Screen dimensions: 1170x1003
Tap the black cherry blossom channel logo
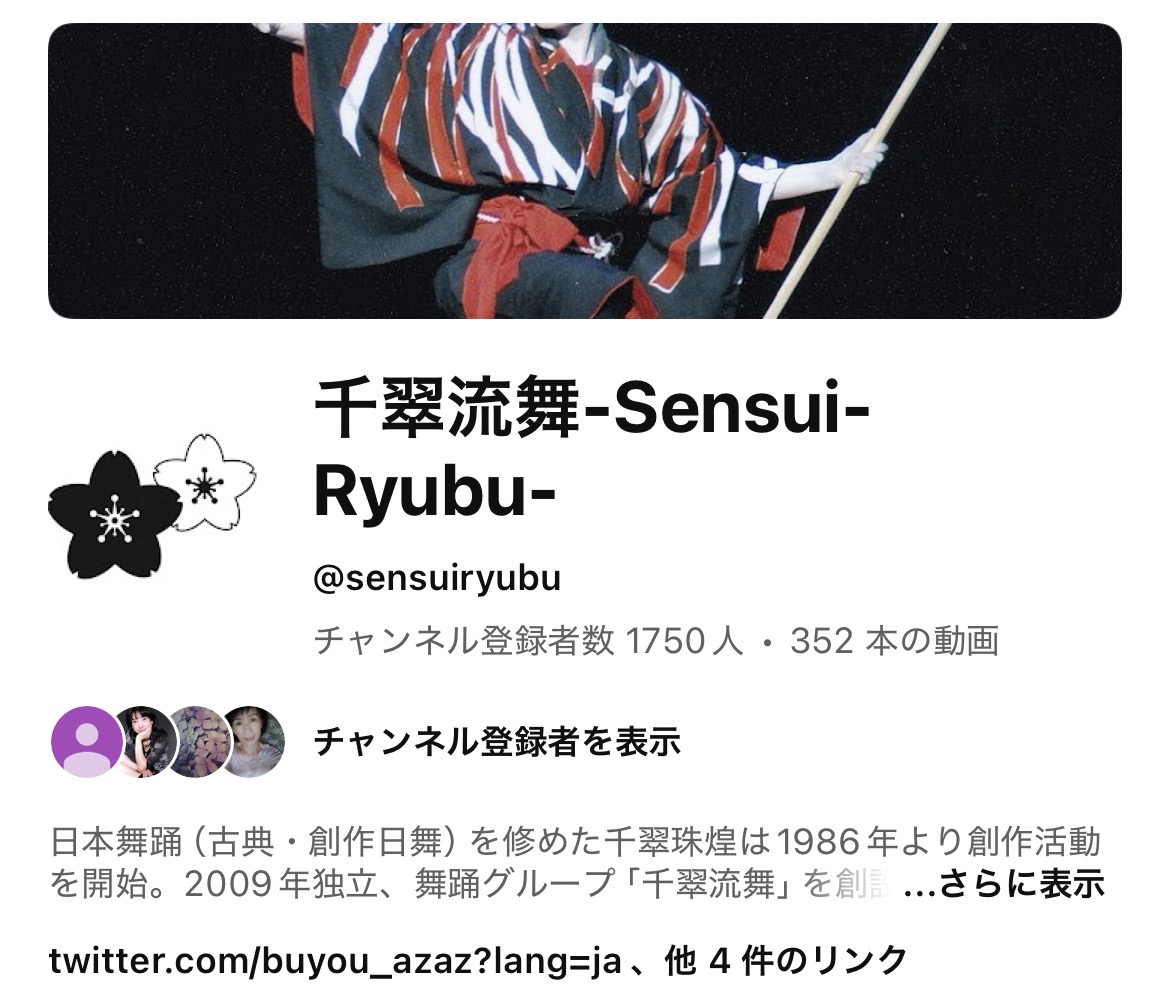[x=114, y=515]
